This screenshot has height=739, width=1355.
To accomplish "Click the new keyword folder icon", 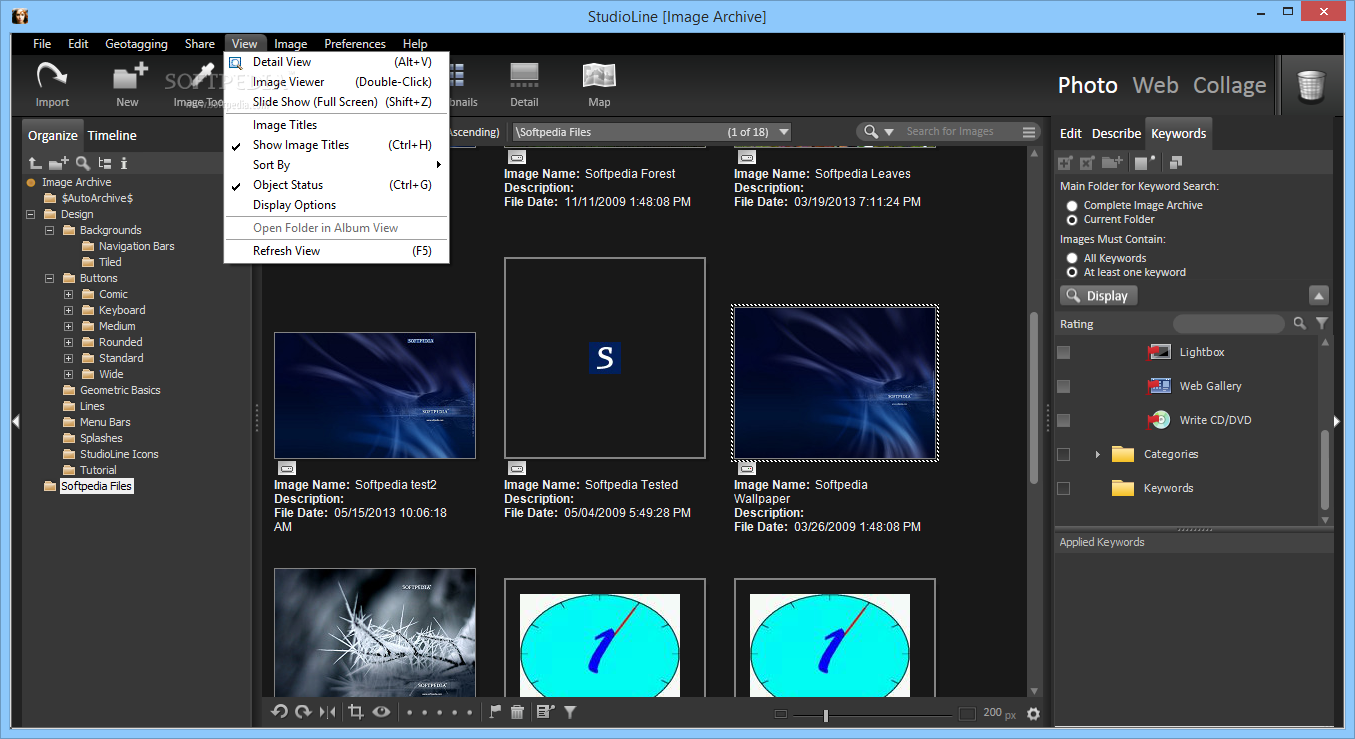I will point(1112,162).
